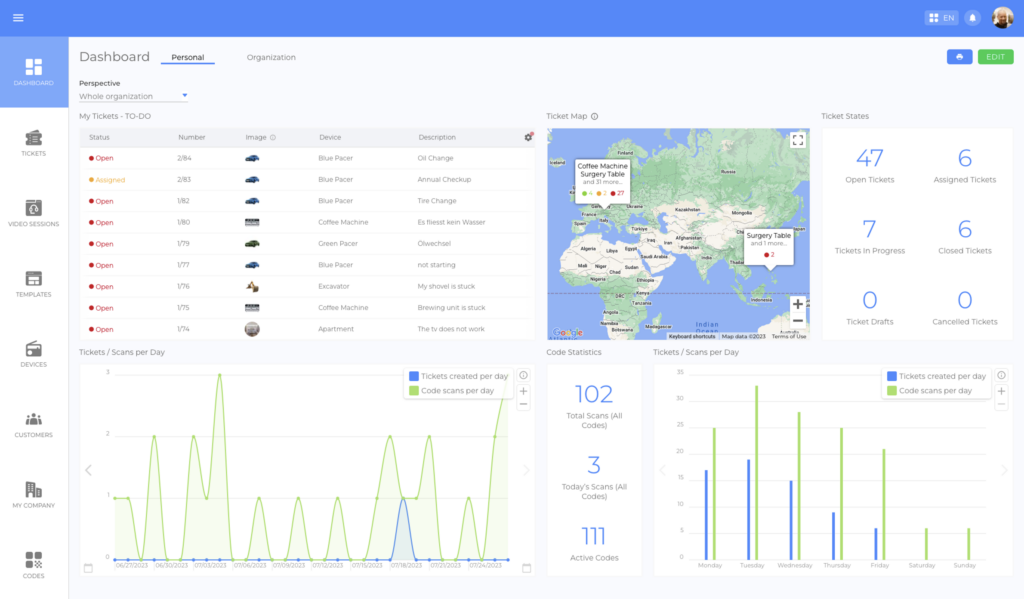The image size is (1024, 599).
Task: Click the notification bell icon
Action: coord(972,18)
